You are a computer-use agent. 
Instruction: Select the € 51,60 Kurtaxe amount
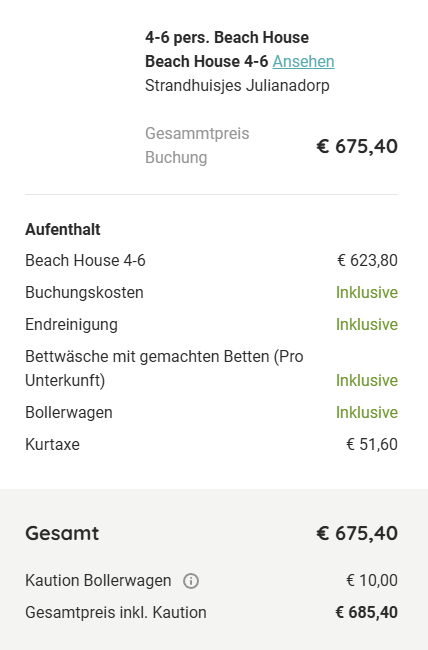point(372,444)
